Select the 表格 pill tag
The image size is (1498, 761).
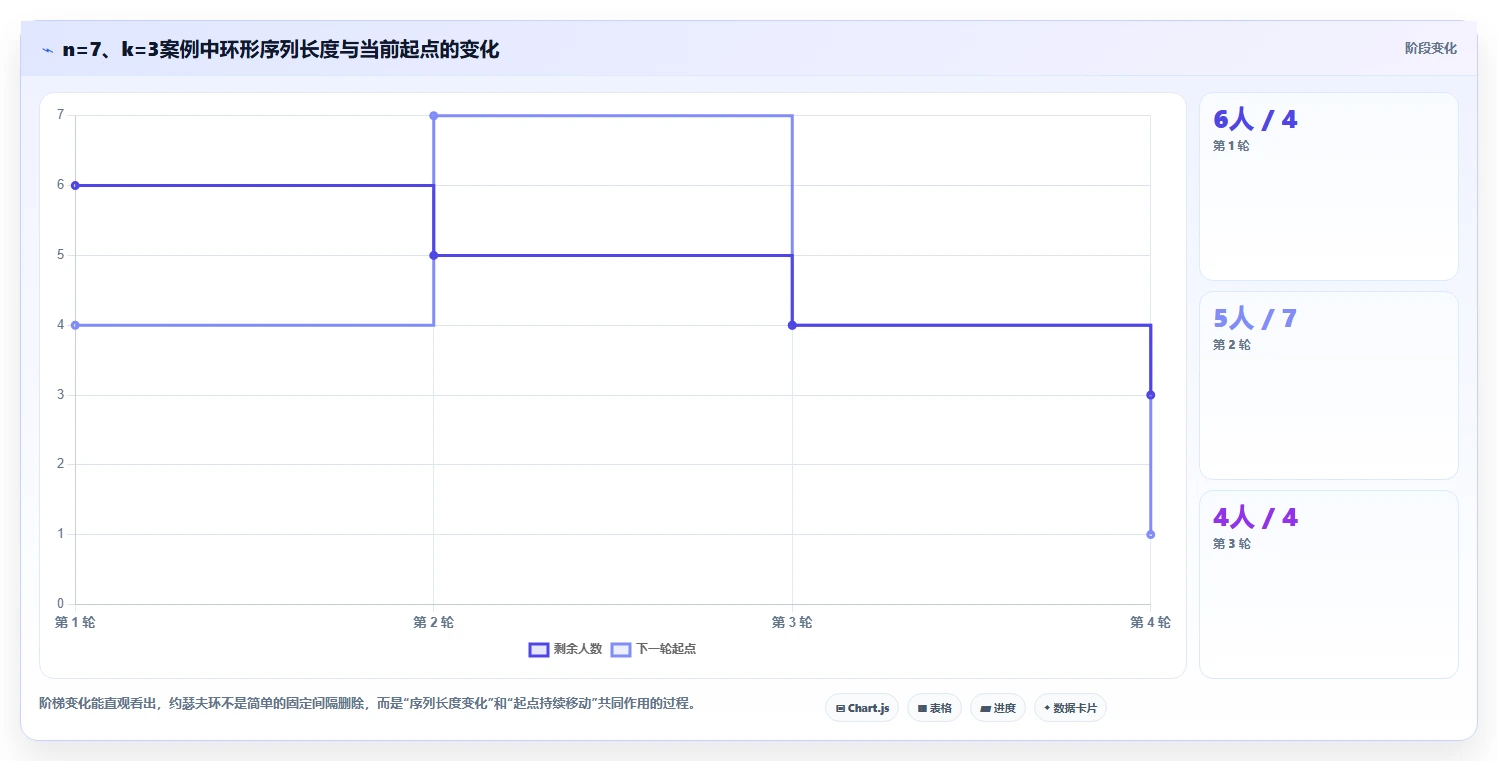click(934, 708)
